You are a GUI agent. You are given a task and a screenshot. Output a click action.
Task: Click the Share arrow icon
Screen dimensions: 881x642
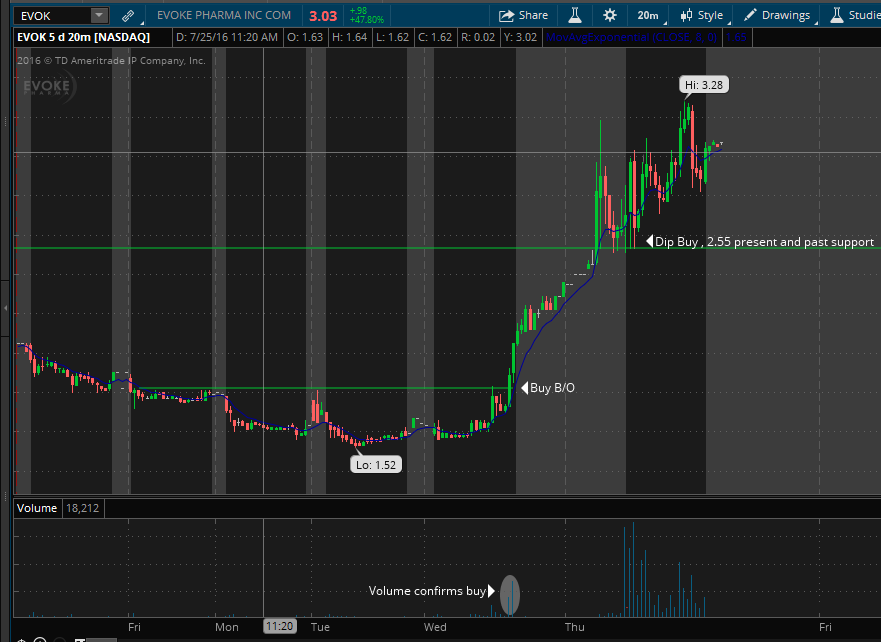506,16
